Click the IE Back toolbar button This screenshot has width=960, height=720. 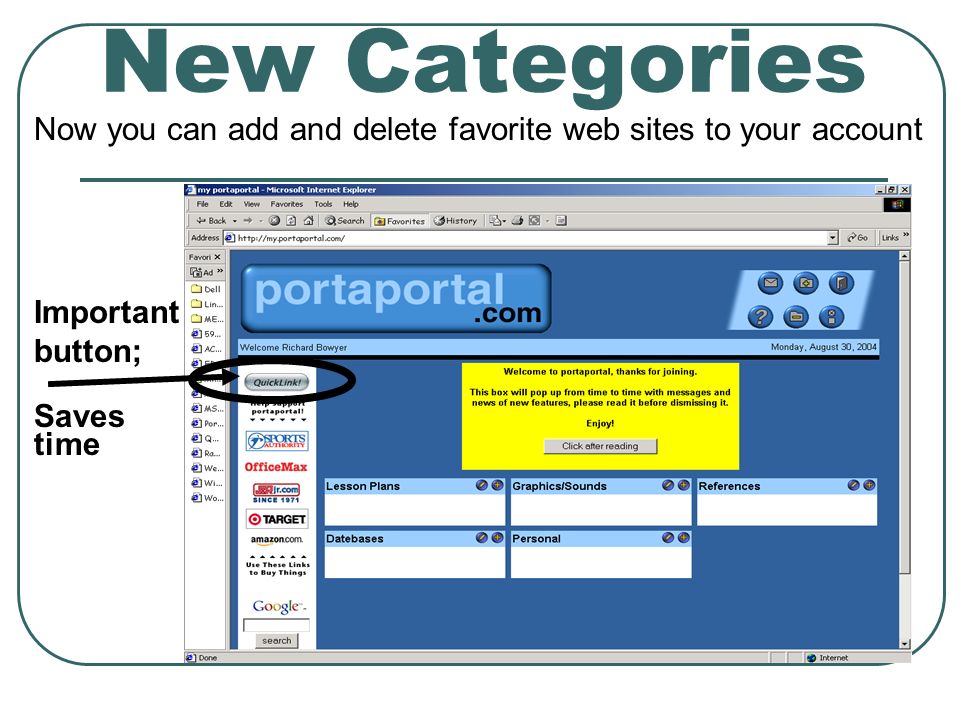coord(211,221)
